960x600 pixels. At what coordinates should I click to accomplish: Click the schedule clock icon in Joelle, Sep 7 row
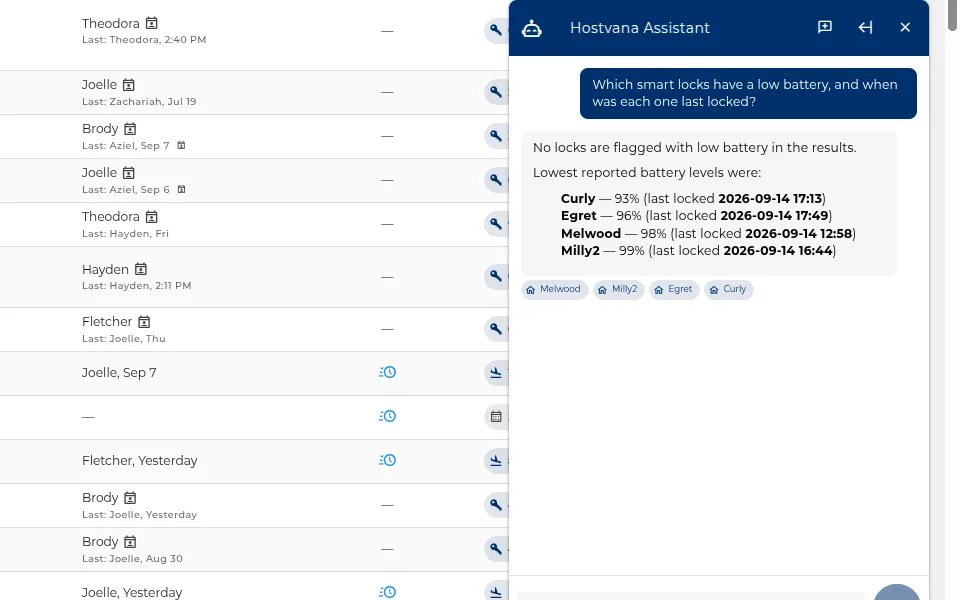pyautogui.click(x=388, y=372)
